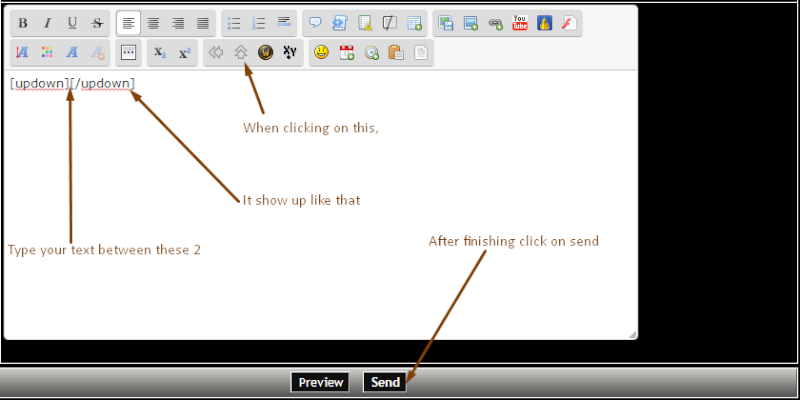Screen dimensions: 800x400
Task: Apply superscript formatting
Action: coord(185,53)
